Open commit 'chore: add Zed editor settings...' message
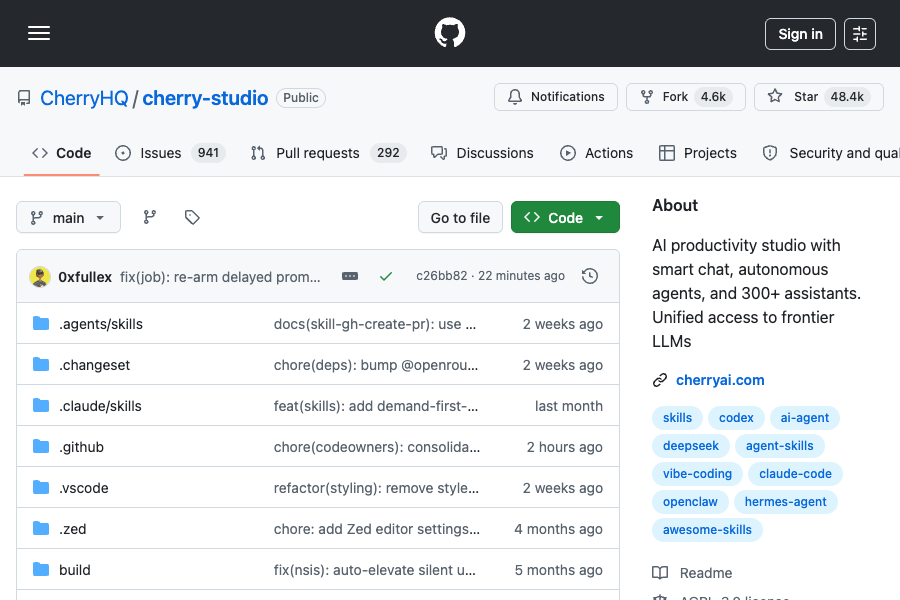 377,529
